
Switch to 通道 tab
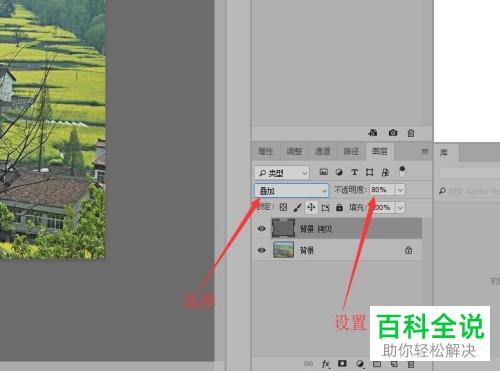[x=323, y=151]
